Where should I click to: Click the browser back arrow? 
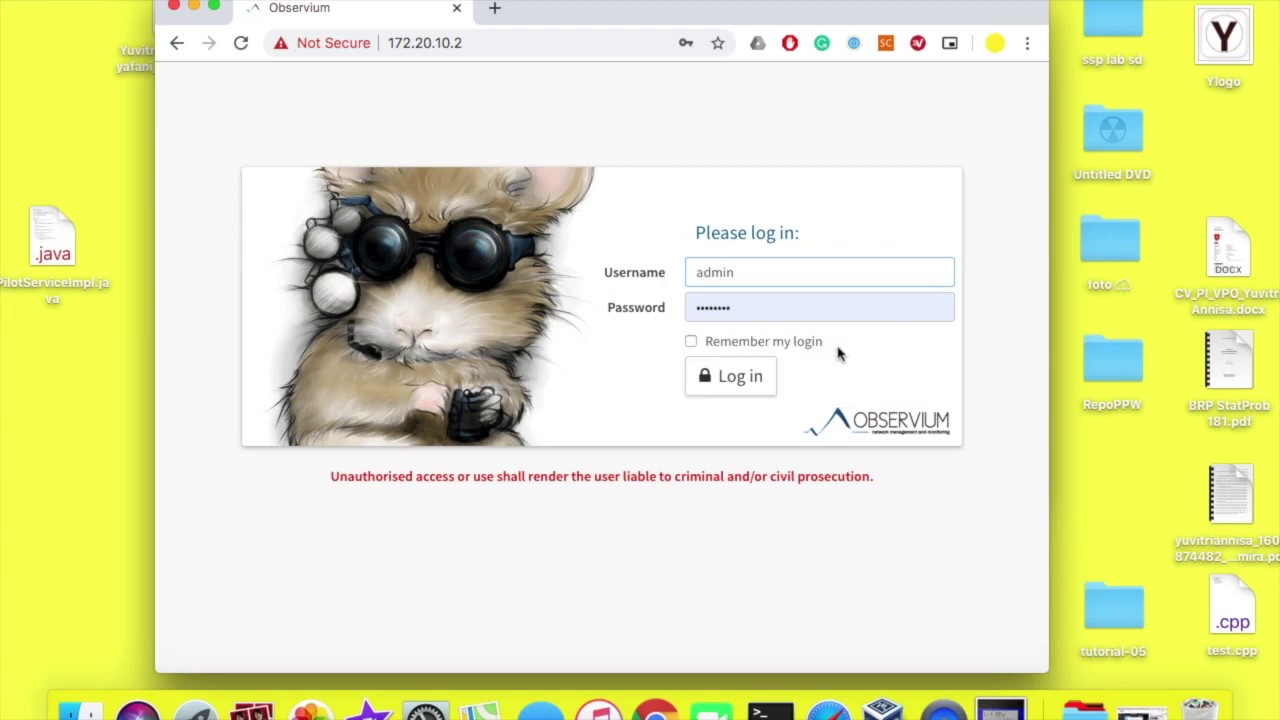(x=177, y=43)
